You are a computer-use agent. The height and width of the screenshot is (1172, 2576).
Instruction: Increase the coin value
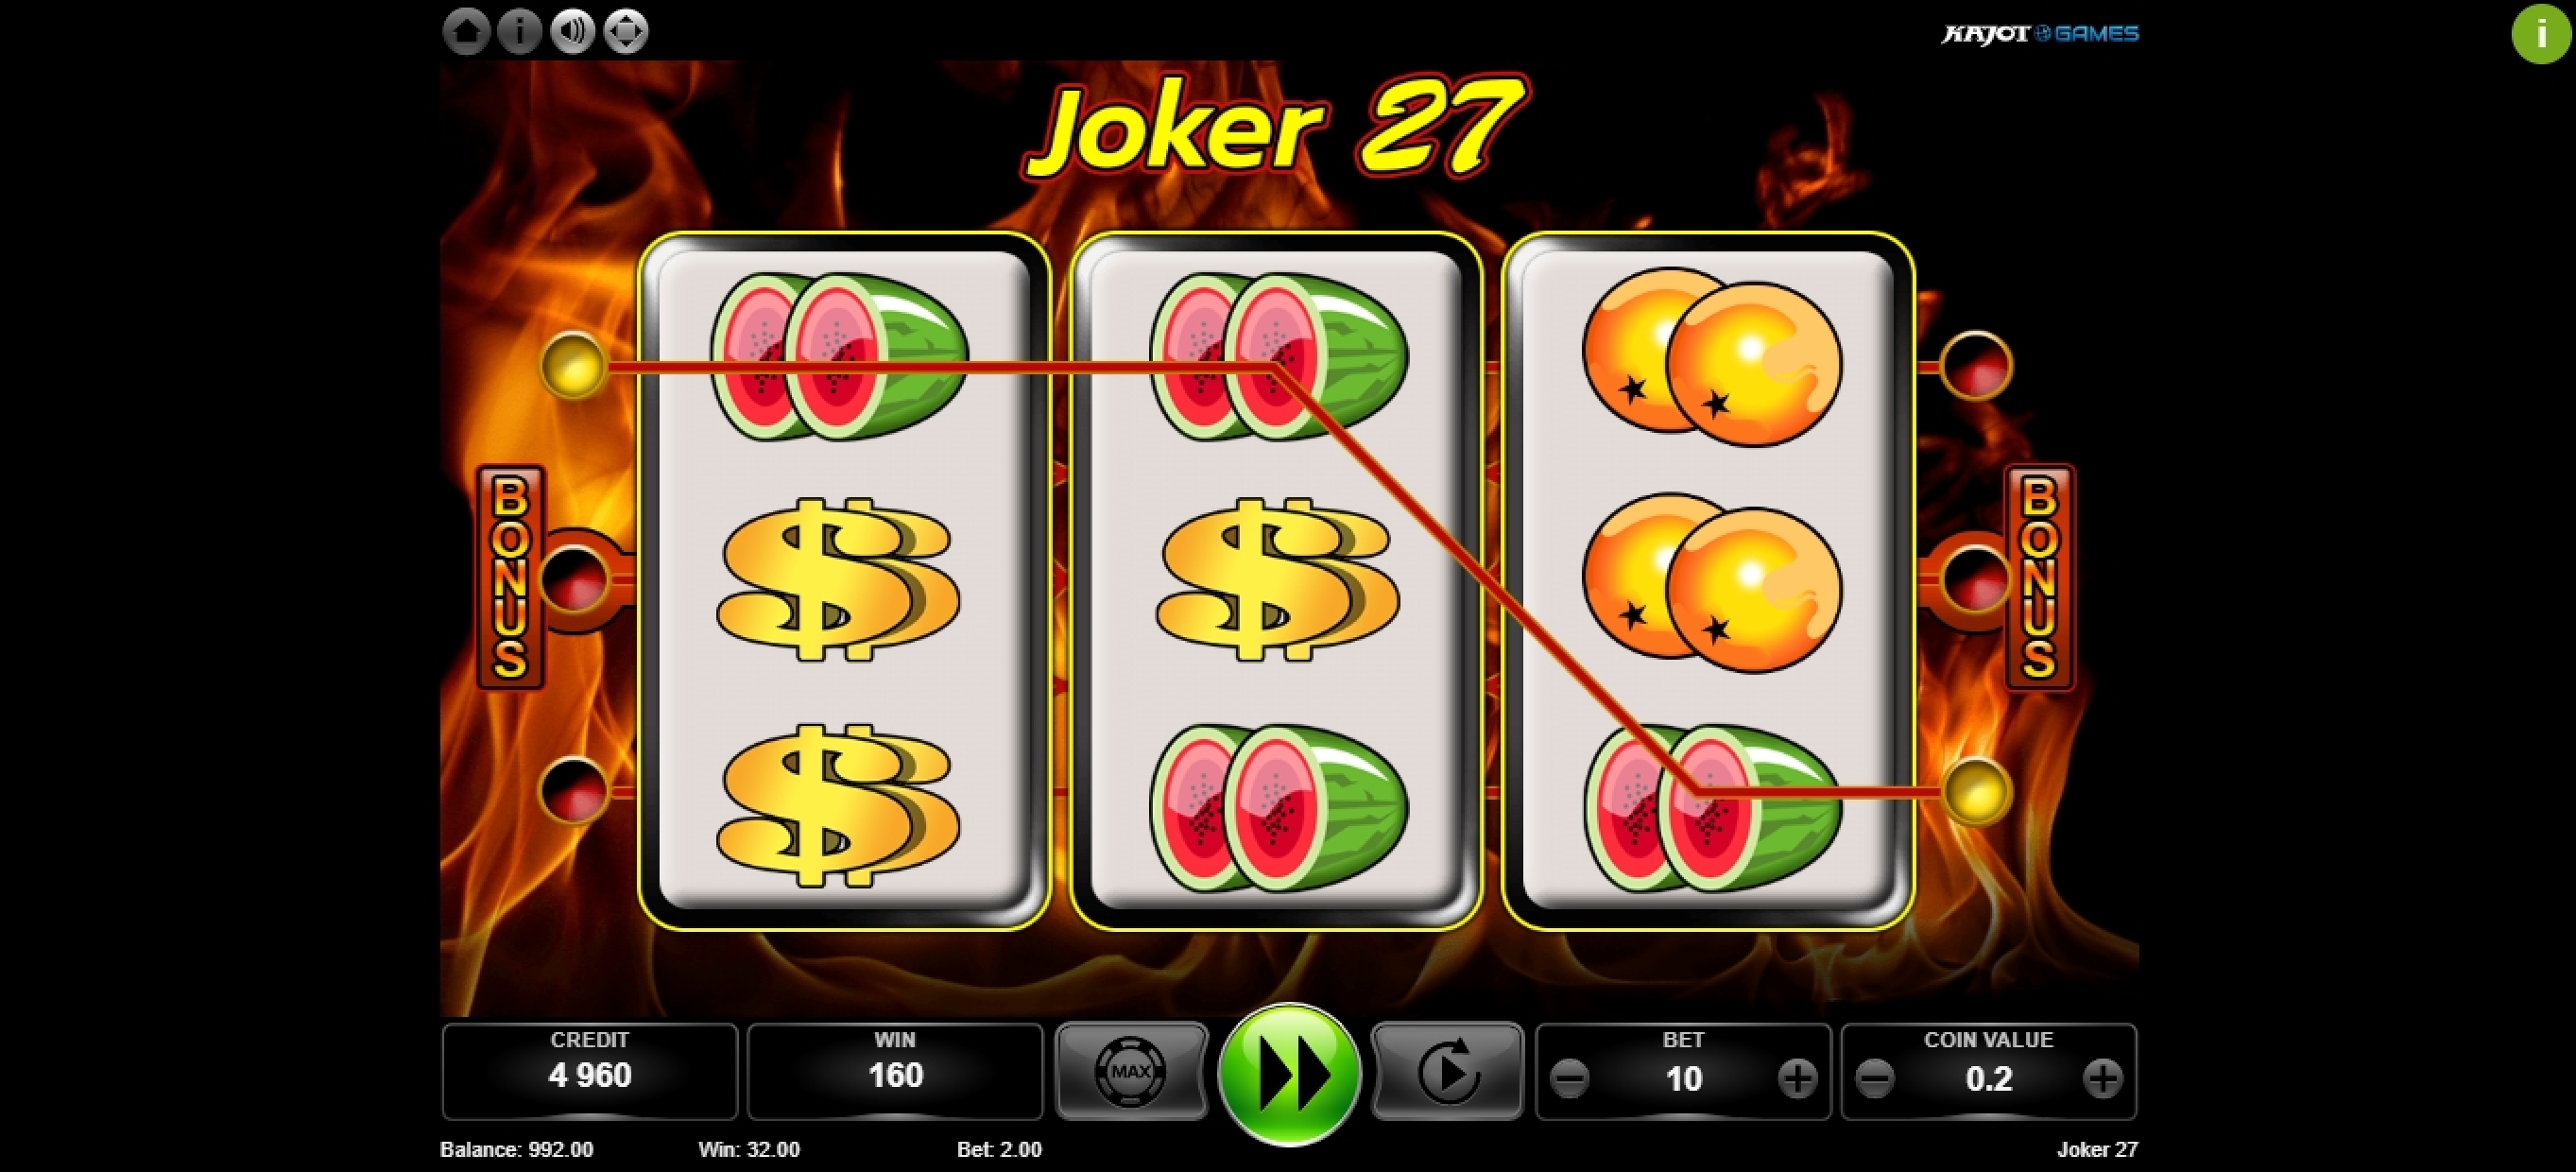click(x=2103, y=1079)
